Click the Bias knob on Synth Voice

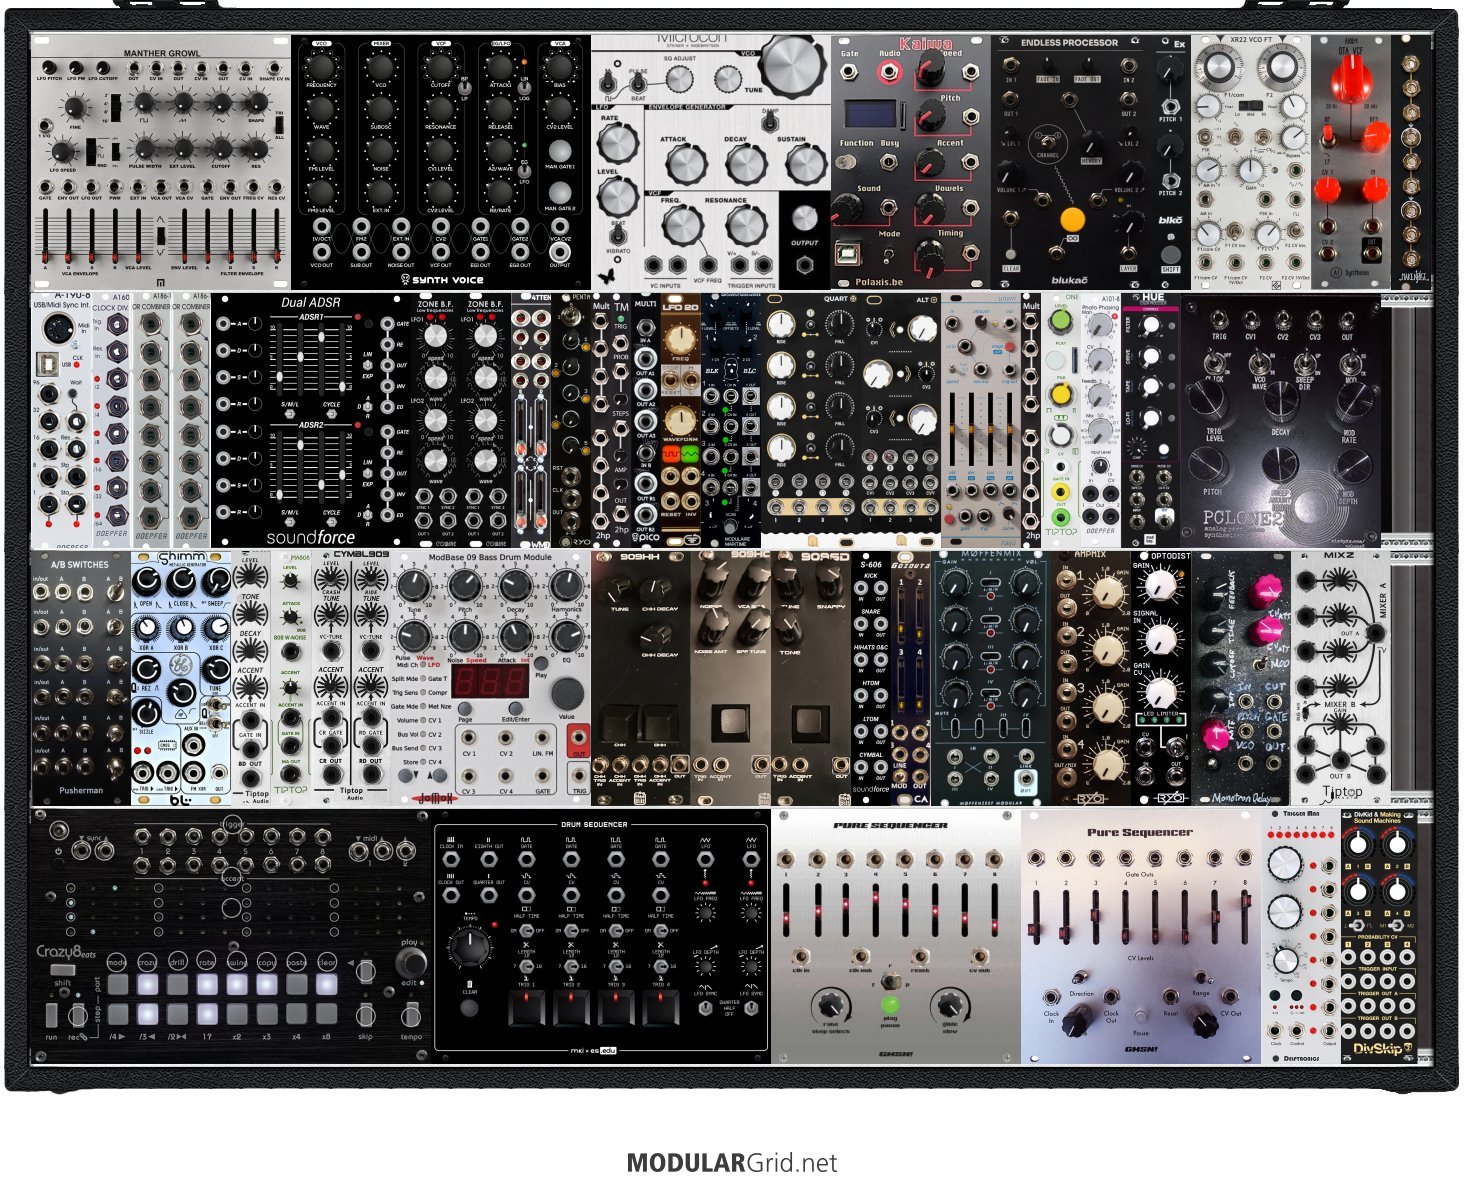560,66
